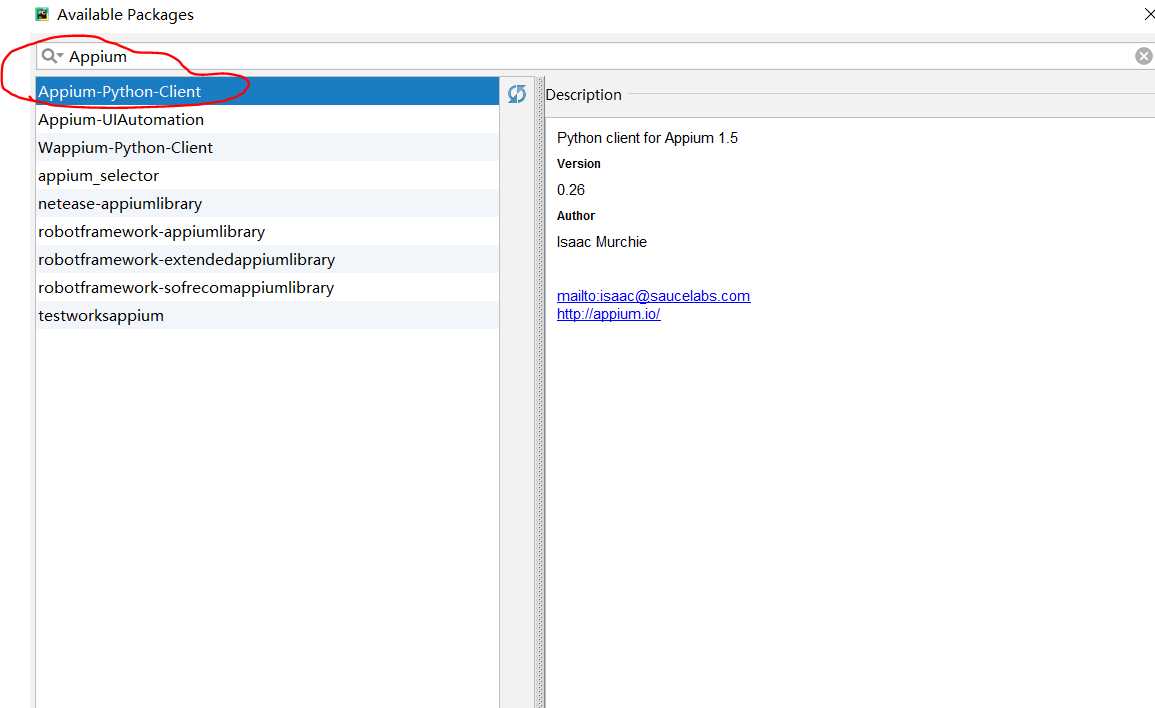Close the Available Packages window

1149,14
